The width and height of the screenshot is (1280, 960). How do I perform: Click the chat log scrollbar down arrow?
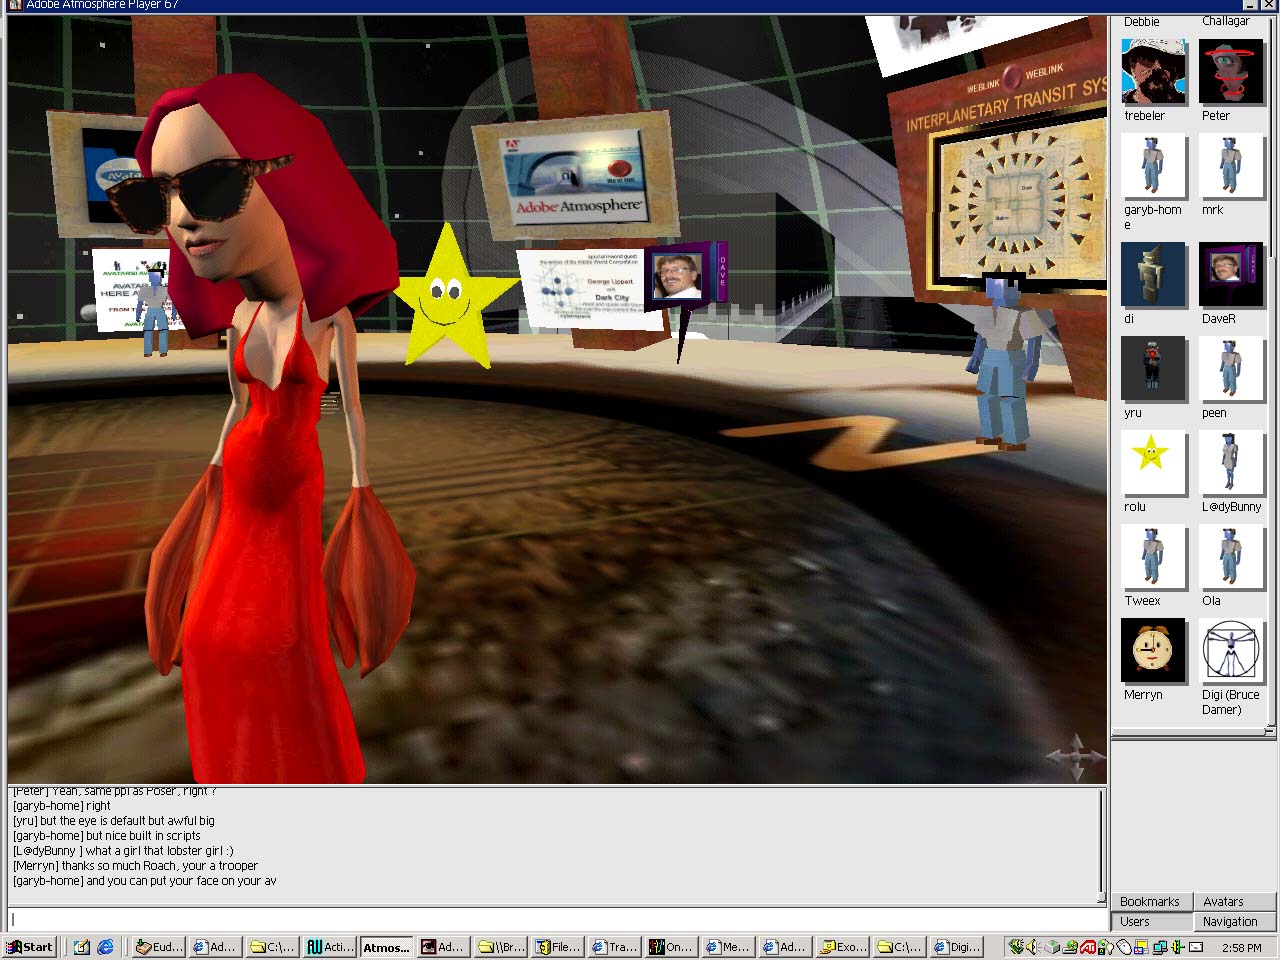pos(1103,898)
